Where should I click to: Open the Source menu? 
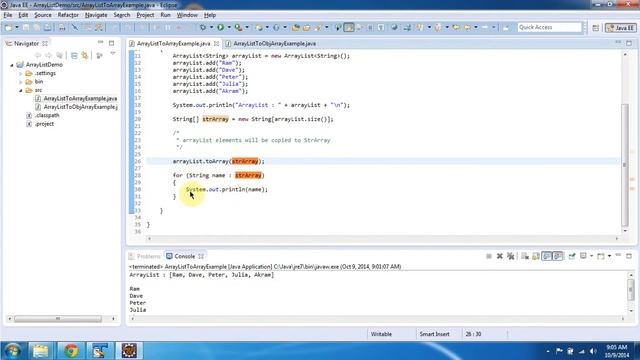[42, 15]
